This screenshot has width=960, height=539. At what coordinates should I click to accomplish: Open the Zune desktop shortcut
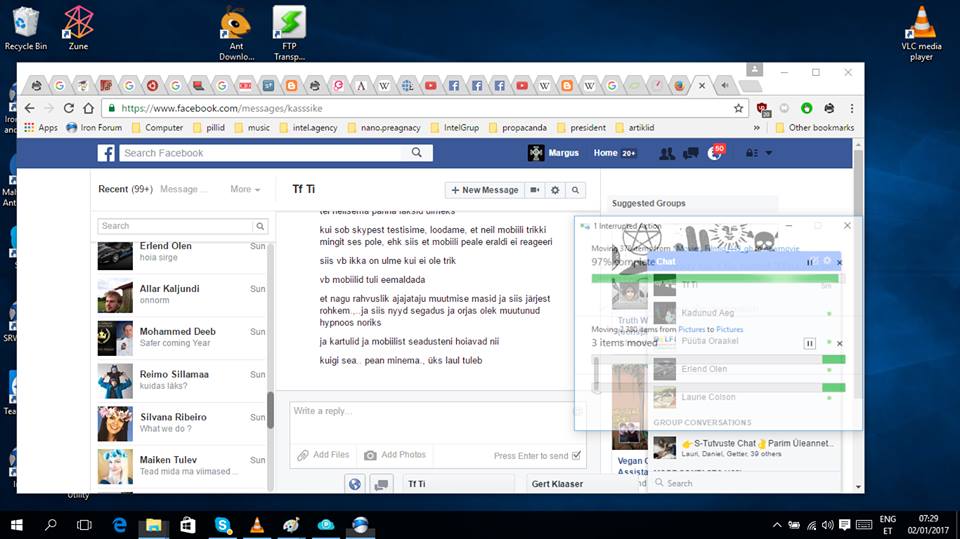coord(78,28)
